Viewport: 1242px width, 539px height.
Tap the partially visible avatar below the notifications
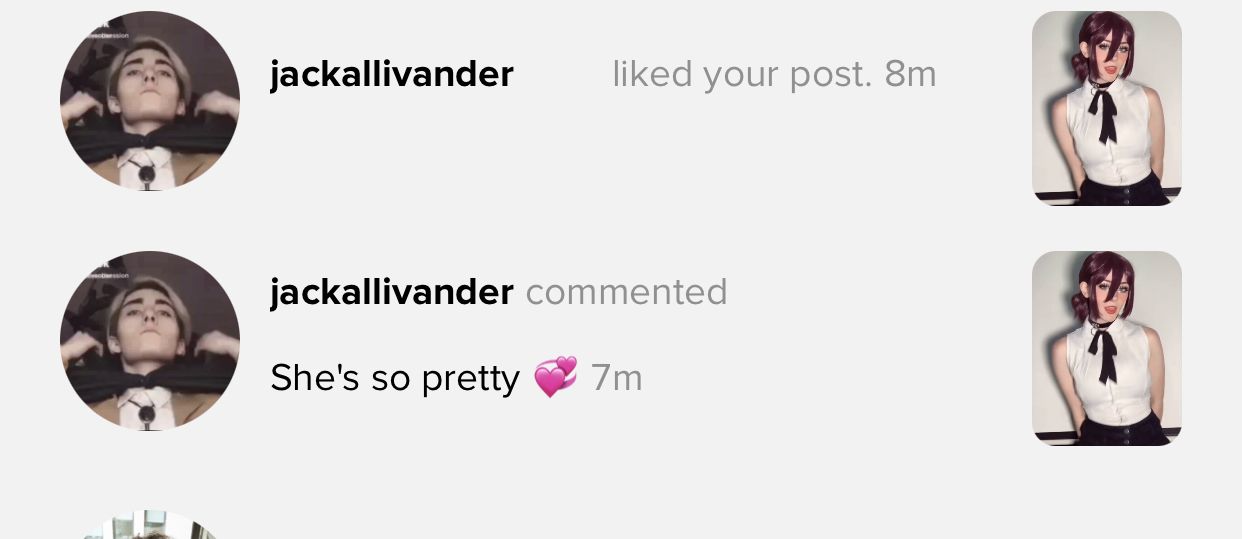(150, 525)
